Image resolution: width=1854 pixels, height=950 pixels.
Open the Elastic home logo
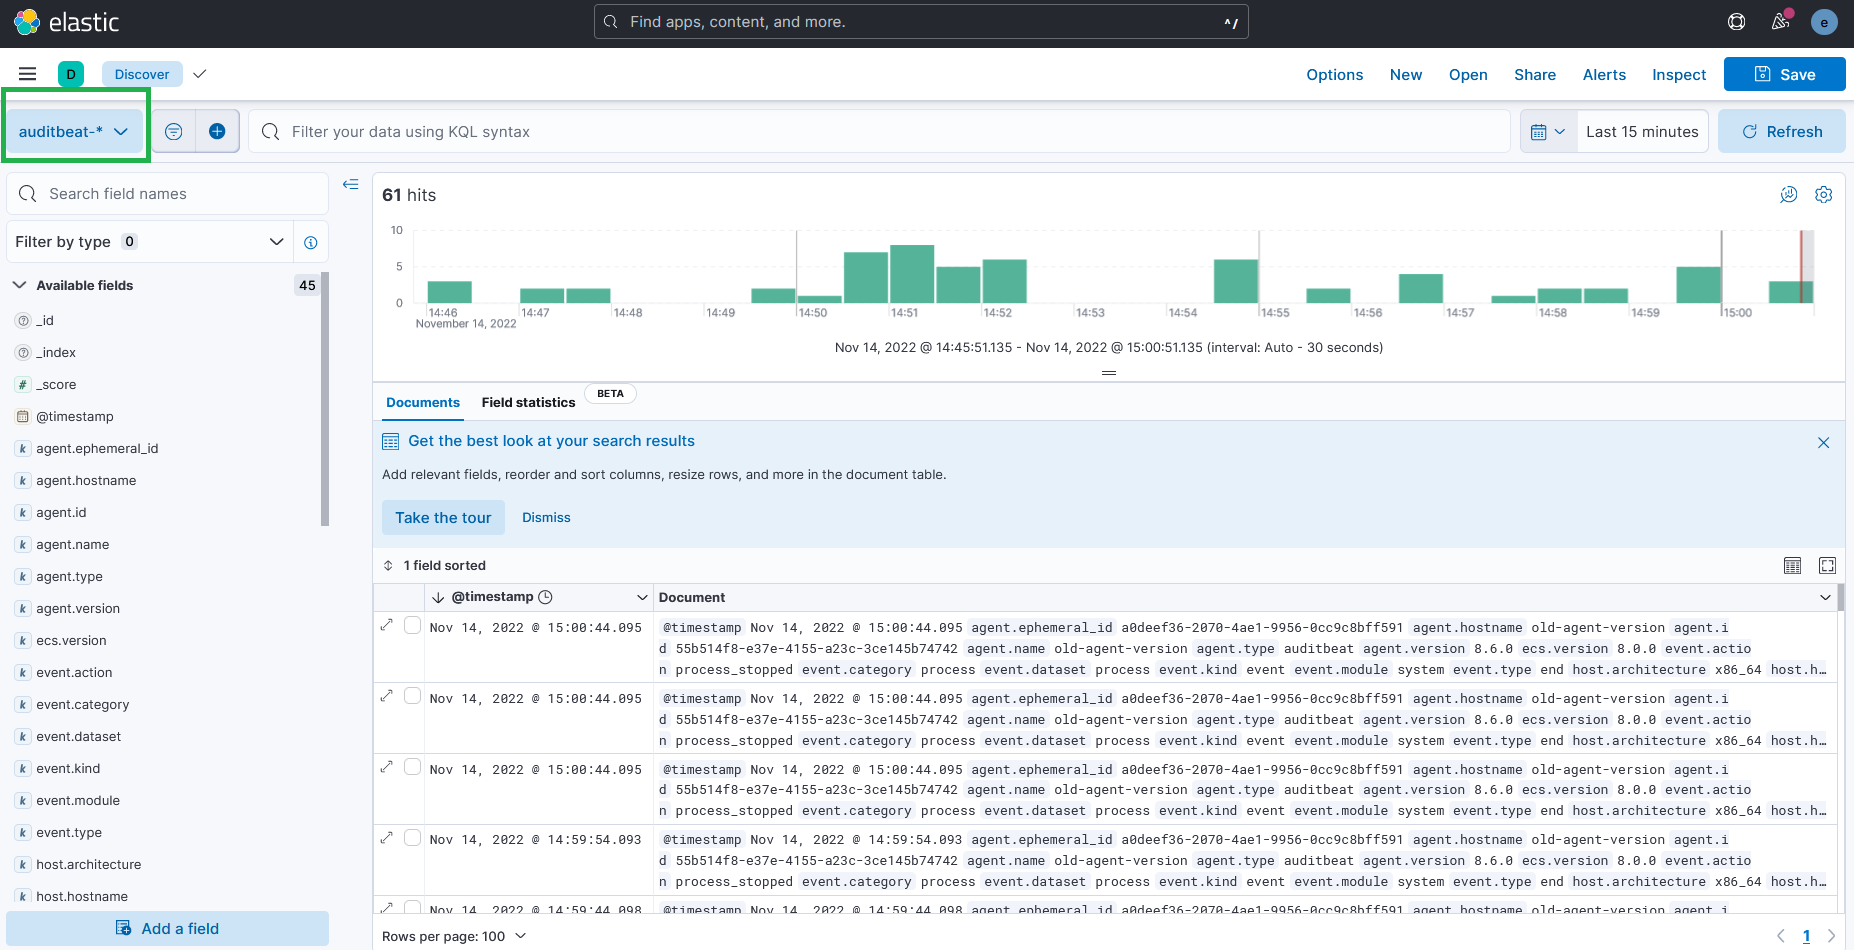[x=66, y=22]
